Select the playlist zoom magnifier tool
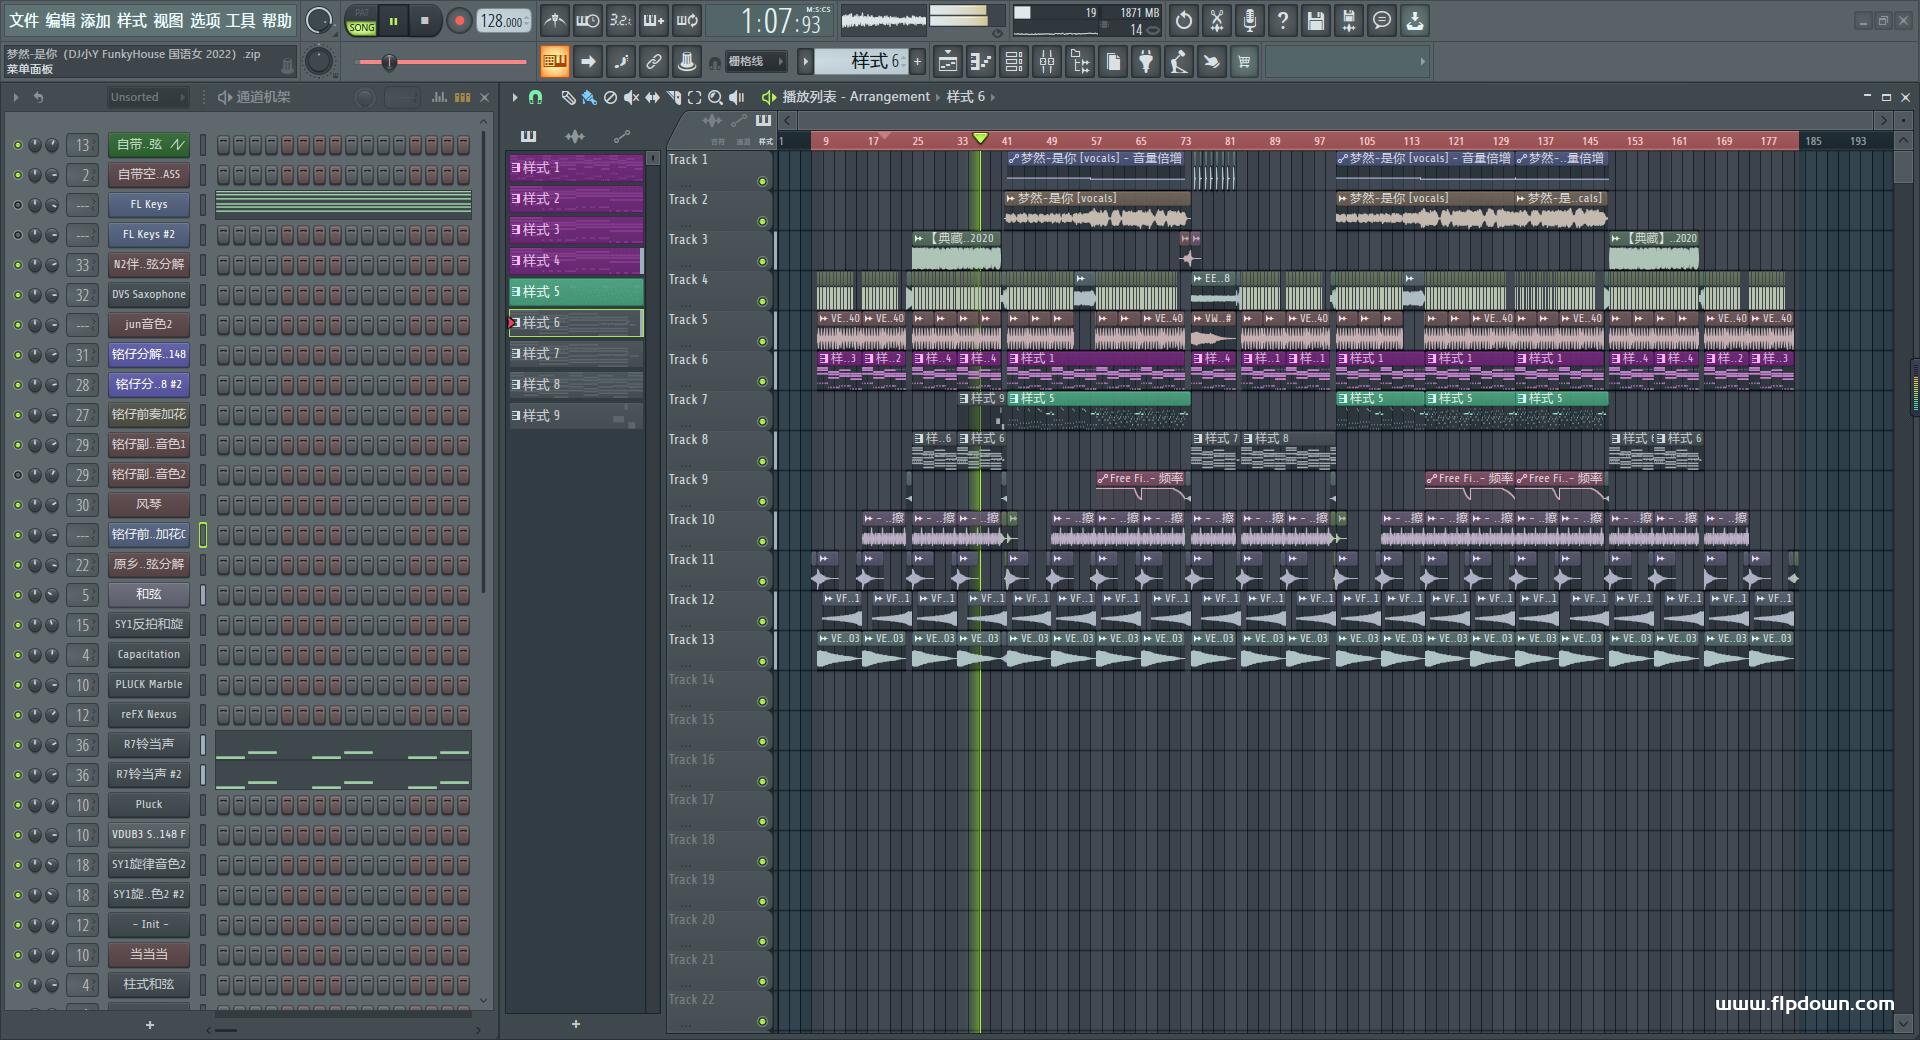Image resolution: width=1920 pixels, height=1040 pixels. (x=715, y=97)
